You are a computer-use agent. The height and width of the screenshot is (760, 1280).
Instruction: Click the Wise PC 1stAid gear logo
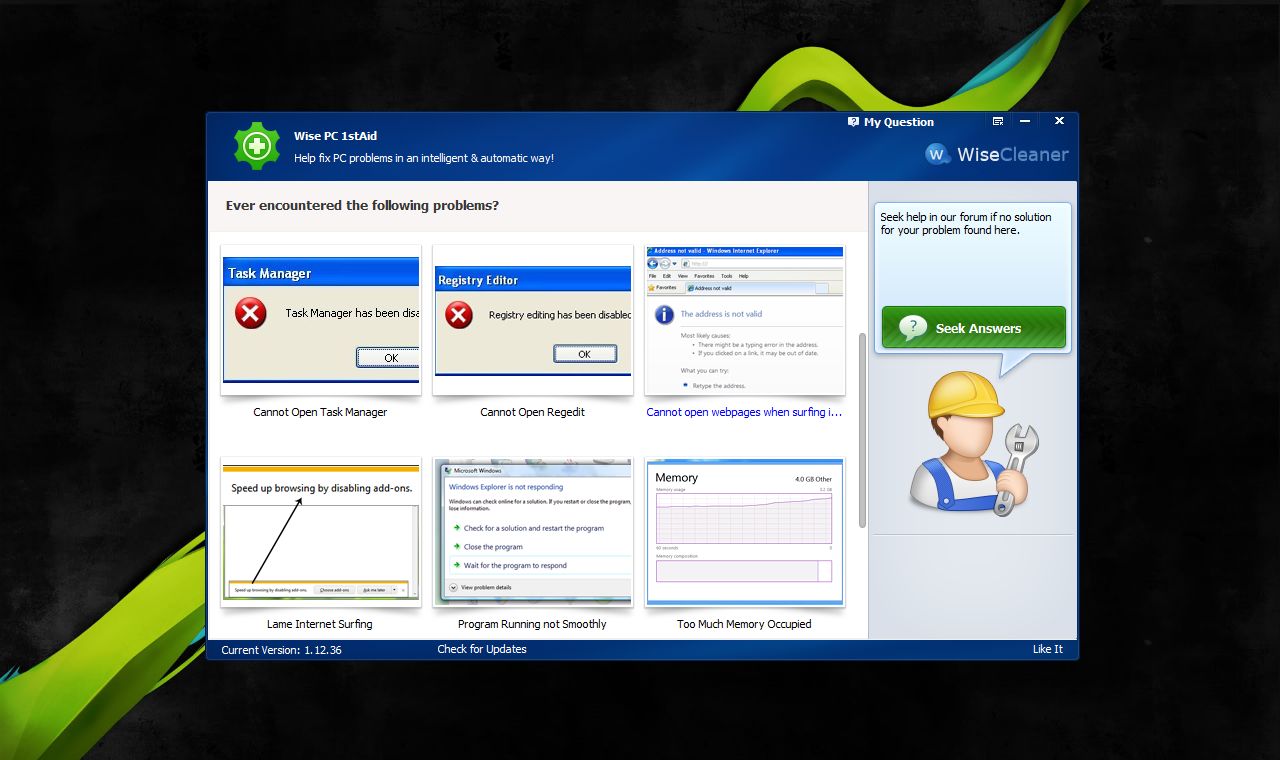tap(256, 146)
